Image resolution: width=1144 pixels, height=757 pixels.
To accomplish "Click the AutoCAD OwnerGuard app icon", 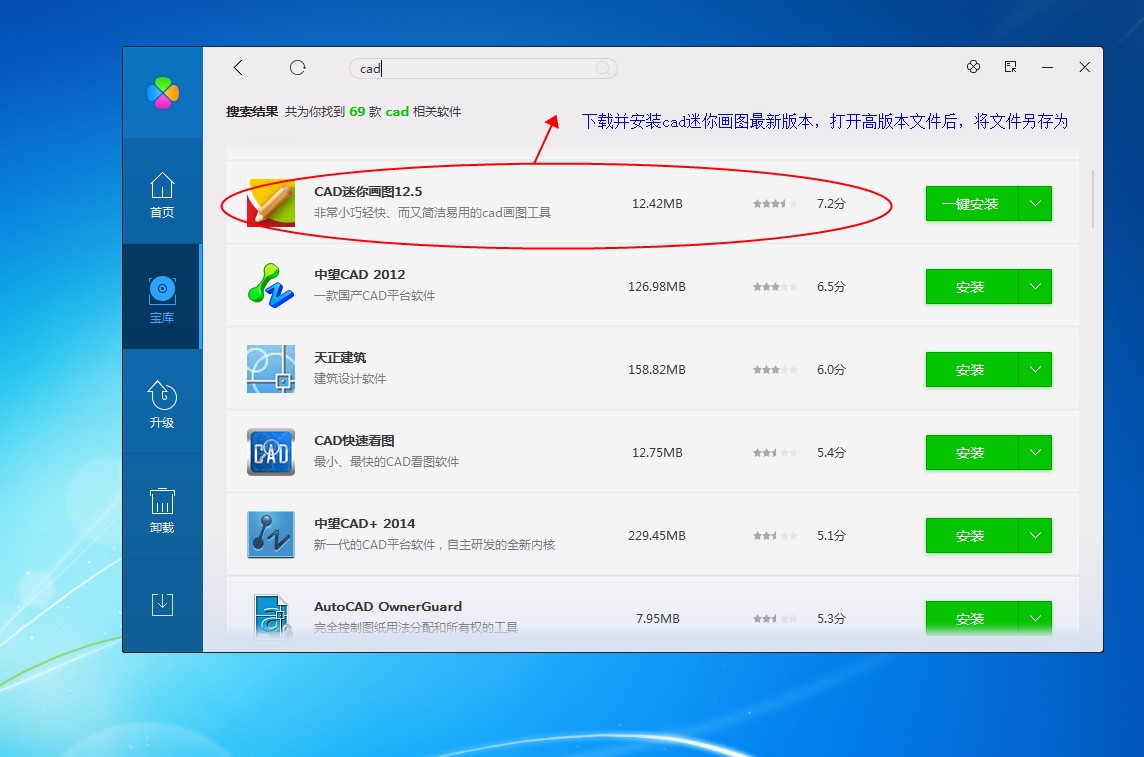I will coord(271,616).
